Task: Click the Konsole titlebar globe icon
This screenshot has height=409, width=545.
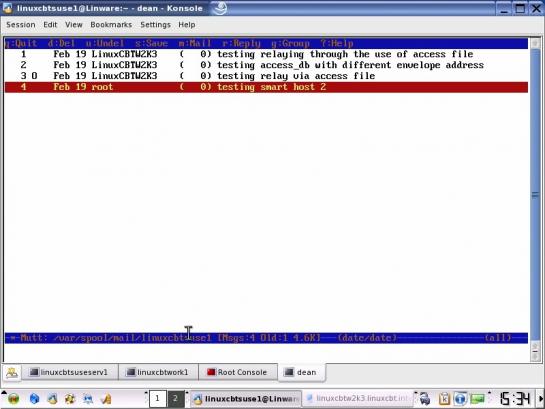Action: [220, 8]
